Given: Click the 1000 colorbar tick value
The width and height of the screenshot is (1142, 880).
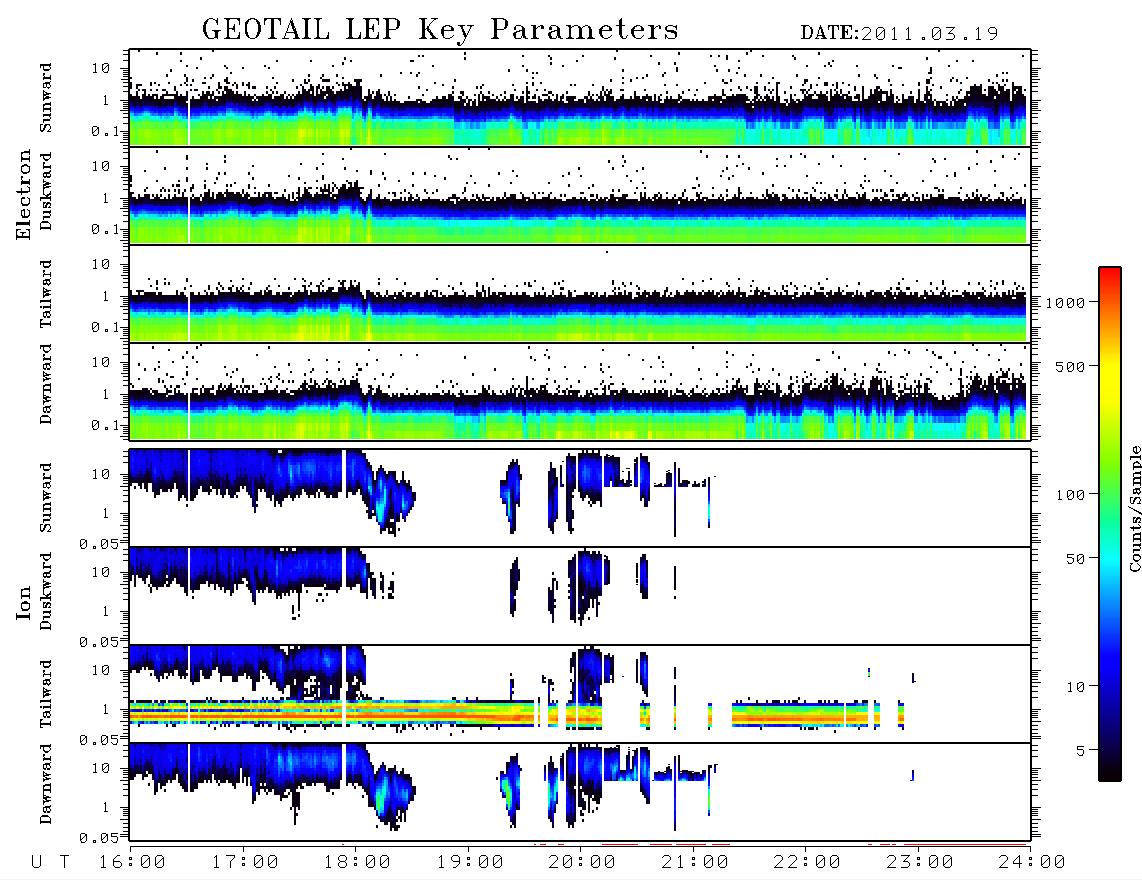Looking at the screenshot, I should click(x=1066, y=302).
